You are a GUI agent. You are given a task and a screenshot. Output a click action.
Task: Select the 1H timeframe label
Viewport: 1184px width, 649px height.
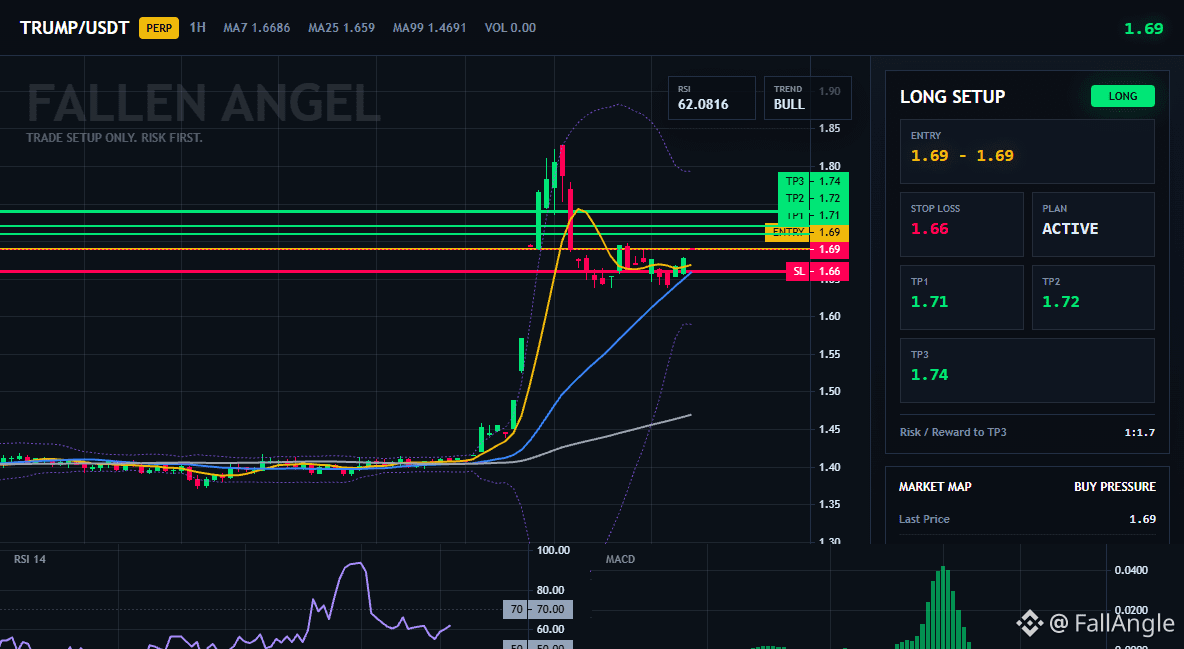pyautogui.click(x=197, y=28)
